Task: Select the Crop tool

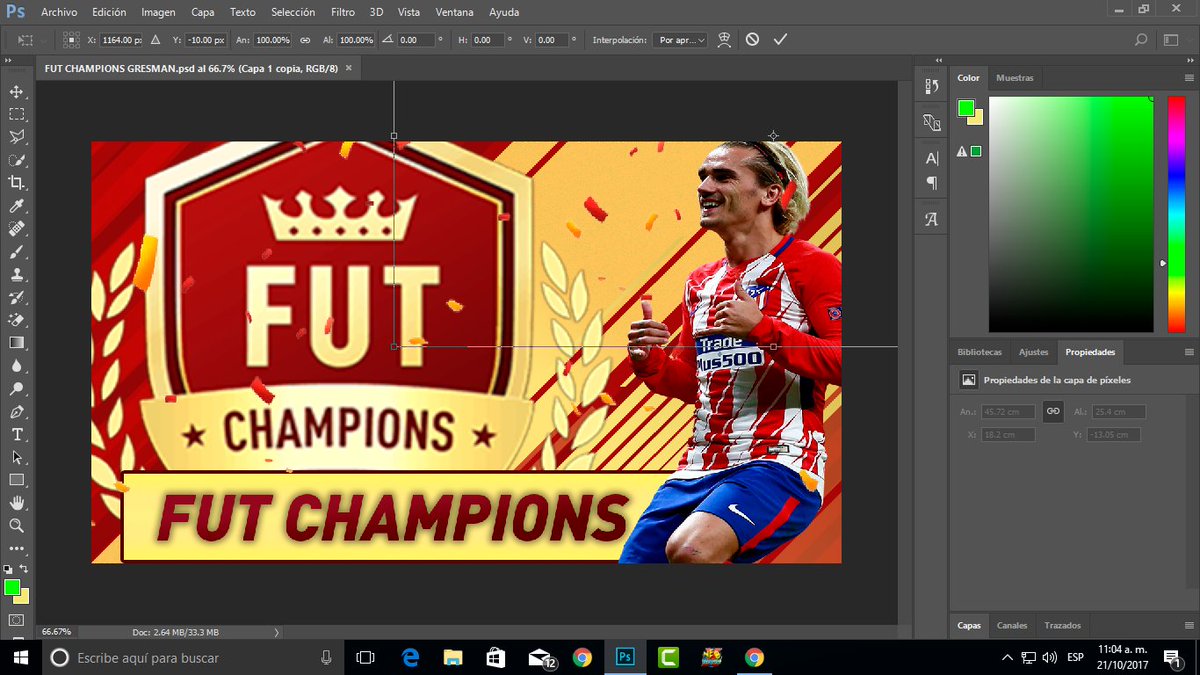Action: pyautogui.click(x=17, y=182)
